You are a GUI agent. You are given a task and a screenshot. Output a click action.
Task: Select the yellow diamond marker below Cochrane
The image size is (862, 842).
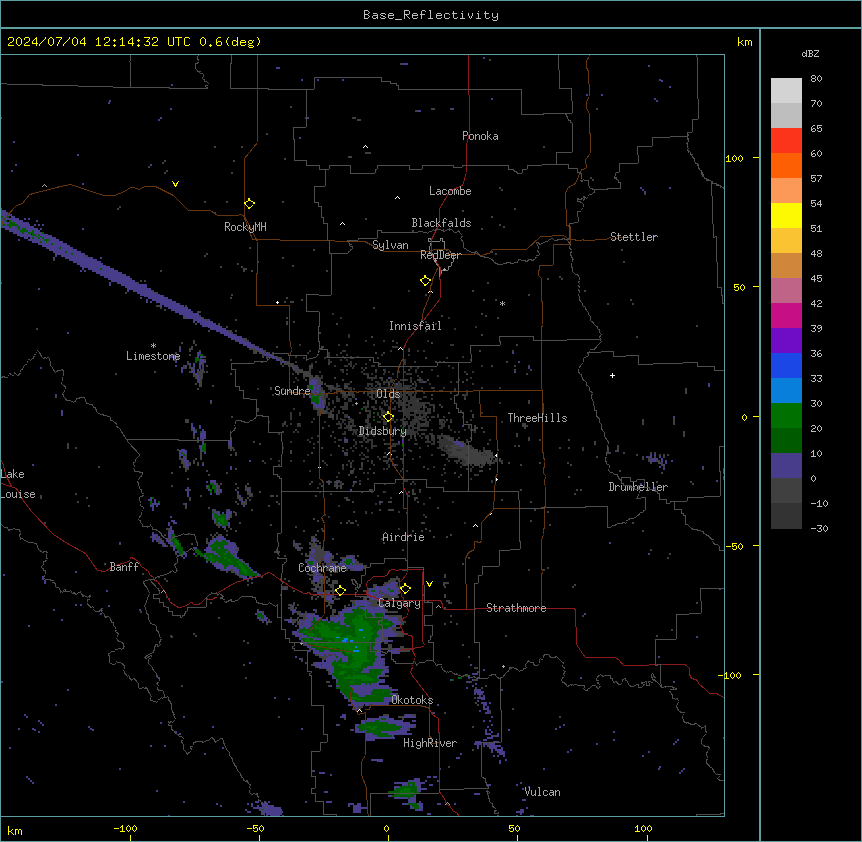(x=340, y=591)
